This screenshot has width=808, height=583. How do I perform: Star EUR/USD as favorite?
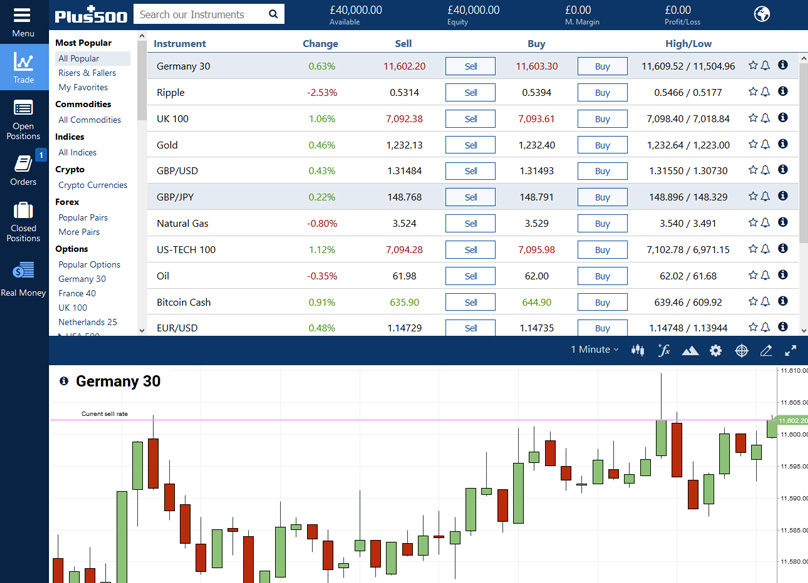[753, 327]
